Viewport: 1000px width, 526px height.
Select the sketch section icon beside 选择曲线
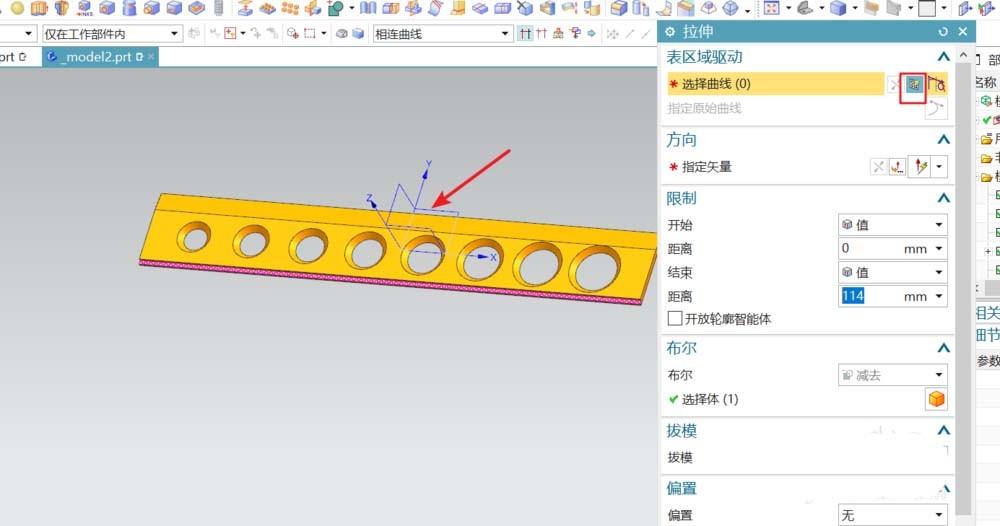[914, 84]
